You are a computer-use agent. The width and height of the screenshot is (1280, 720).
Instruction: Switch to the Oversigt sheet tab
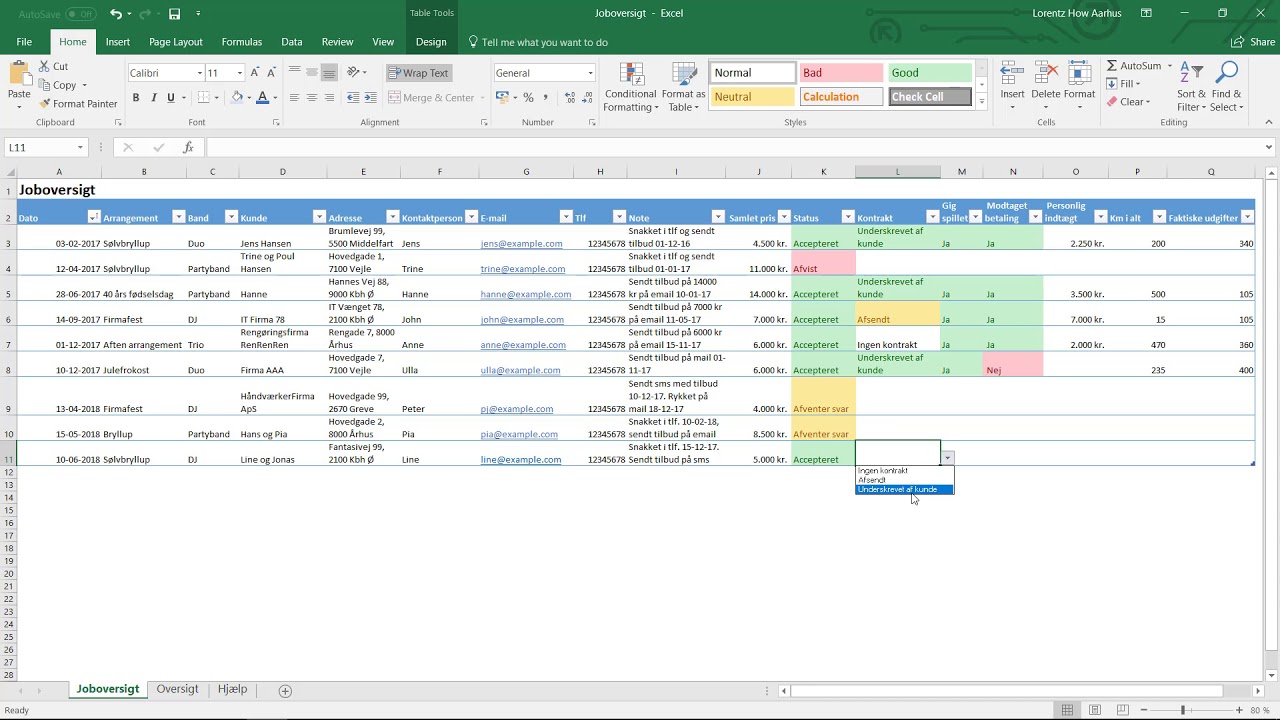[178, 690]
